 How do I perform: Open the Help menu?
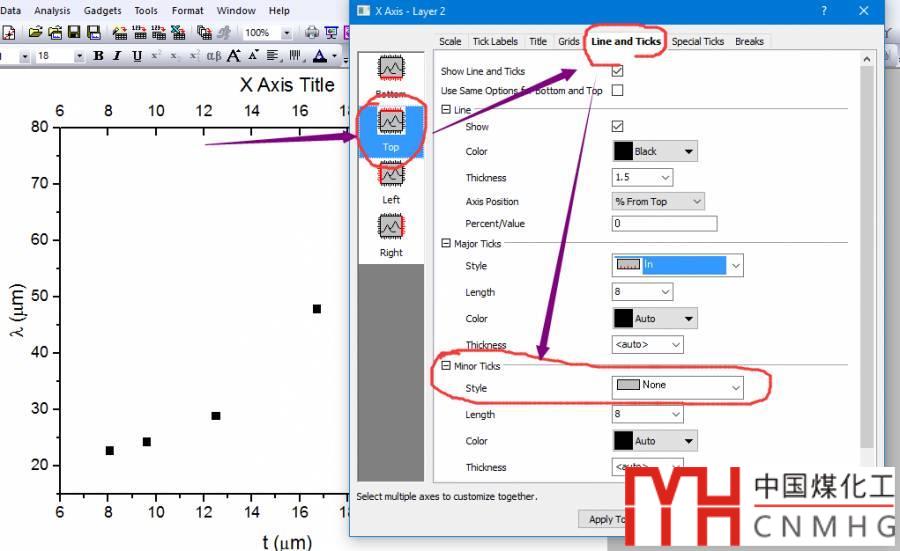click(279, 10)
